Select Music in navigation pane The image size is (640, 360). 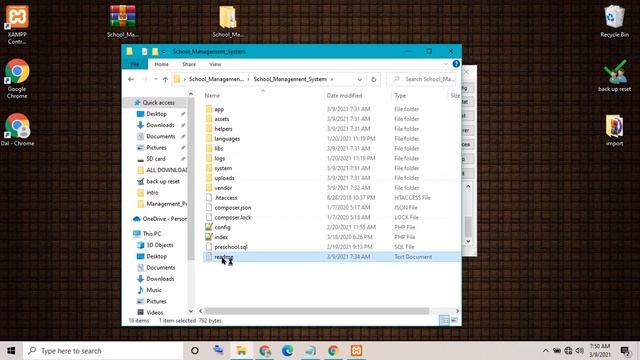(x=154, y=290)
